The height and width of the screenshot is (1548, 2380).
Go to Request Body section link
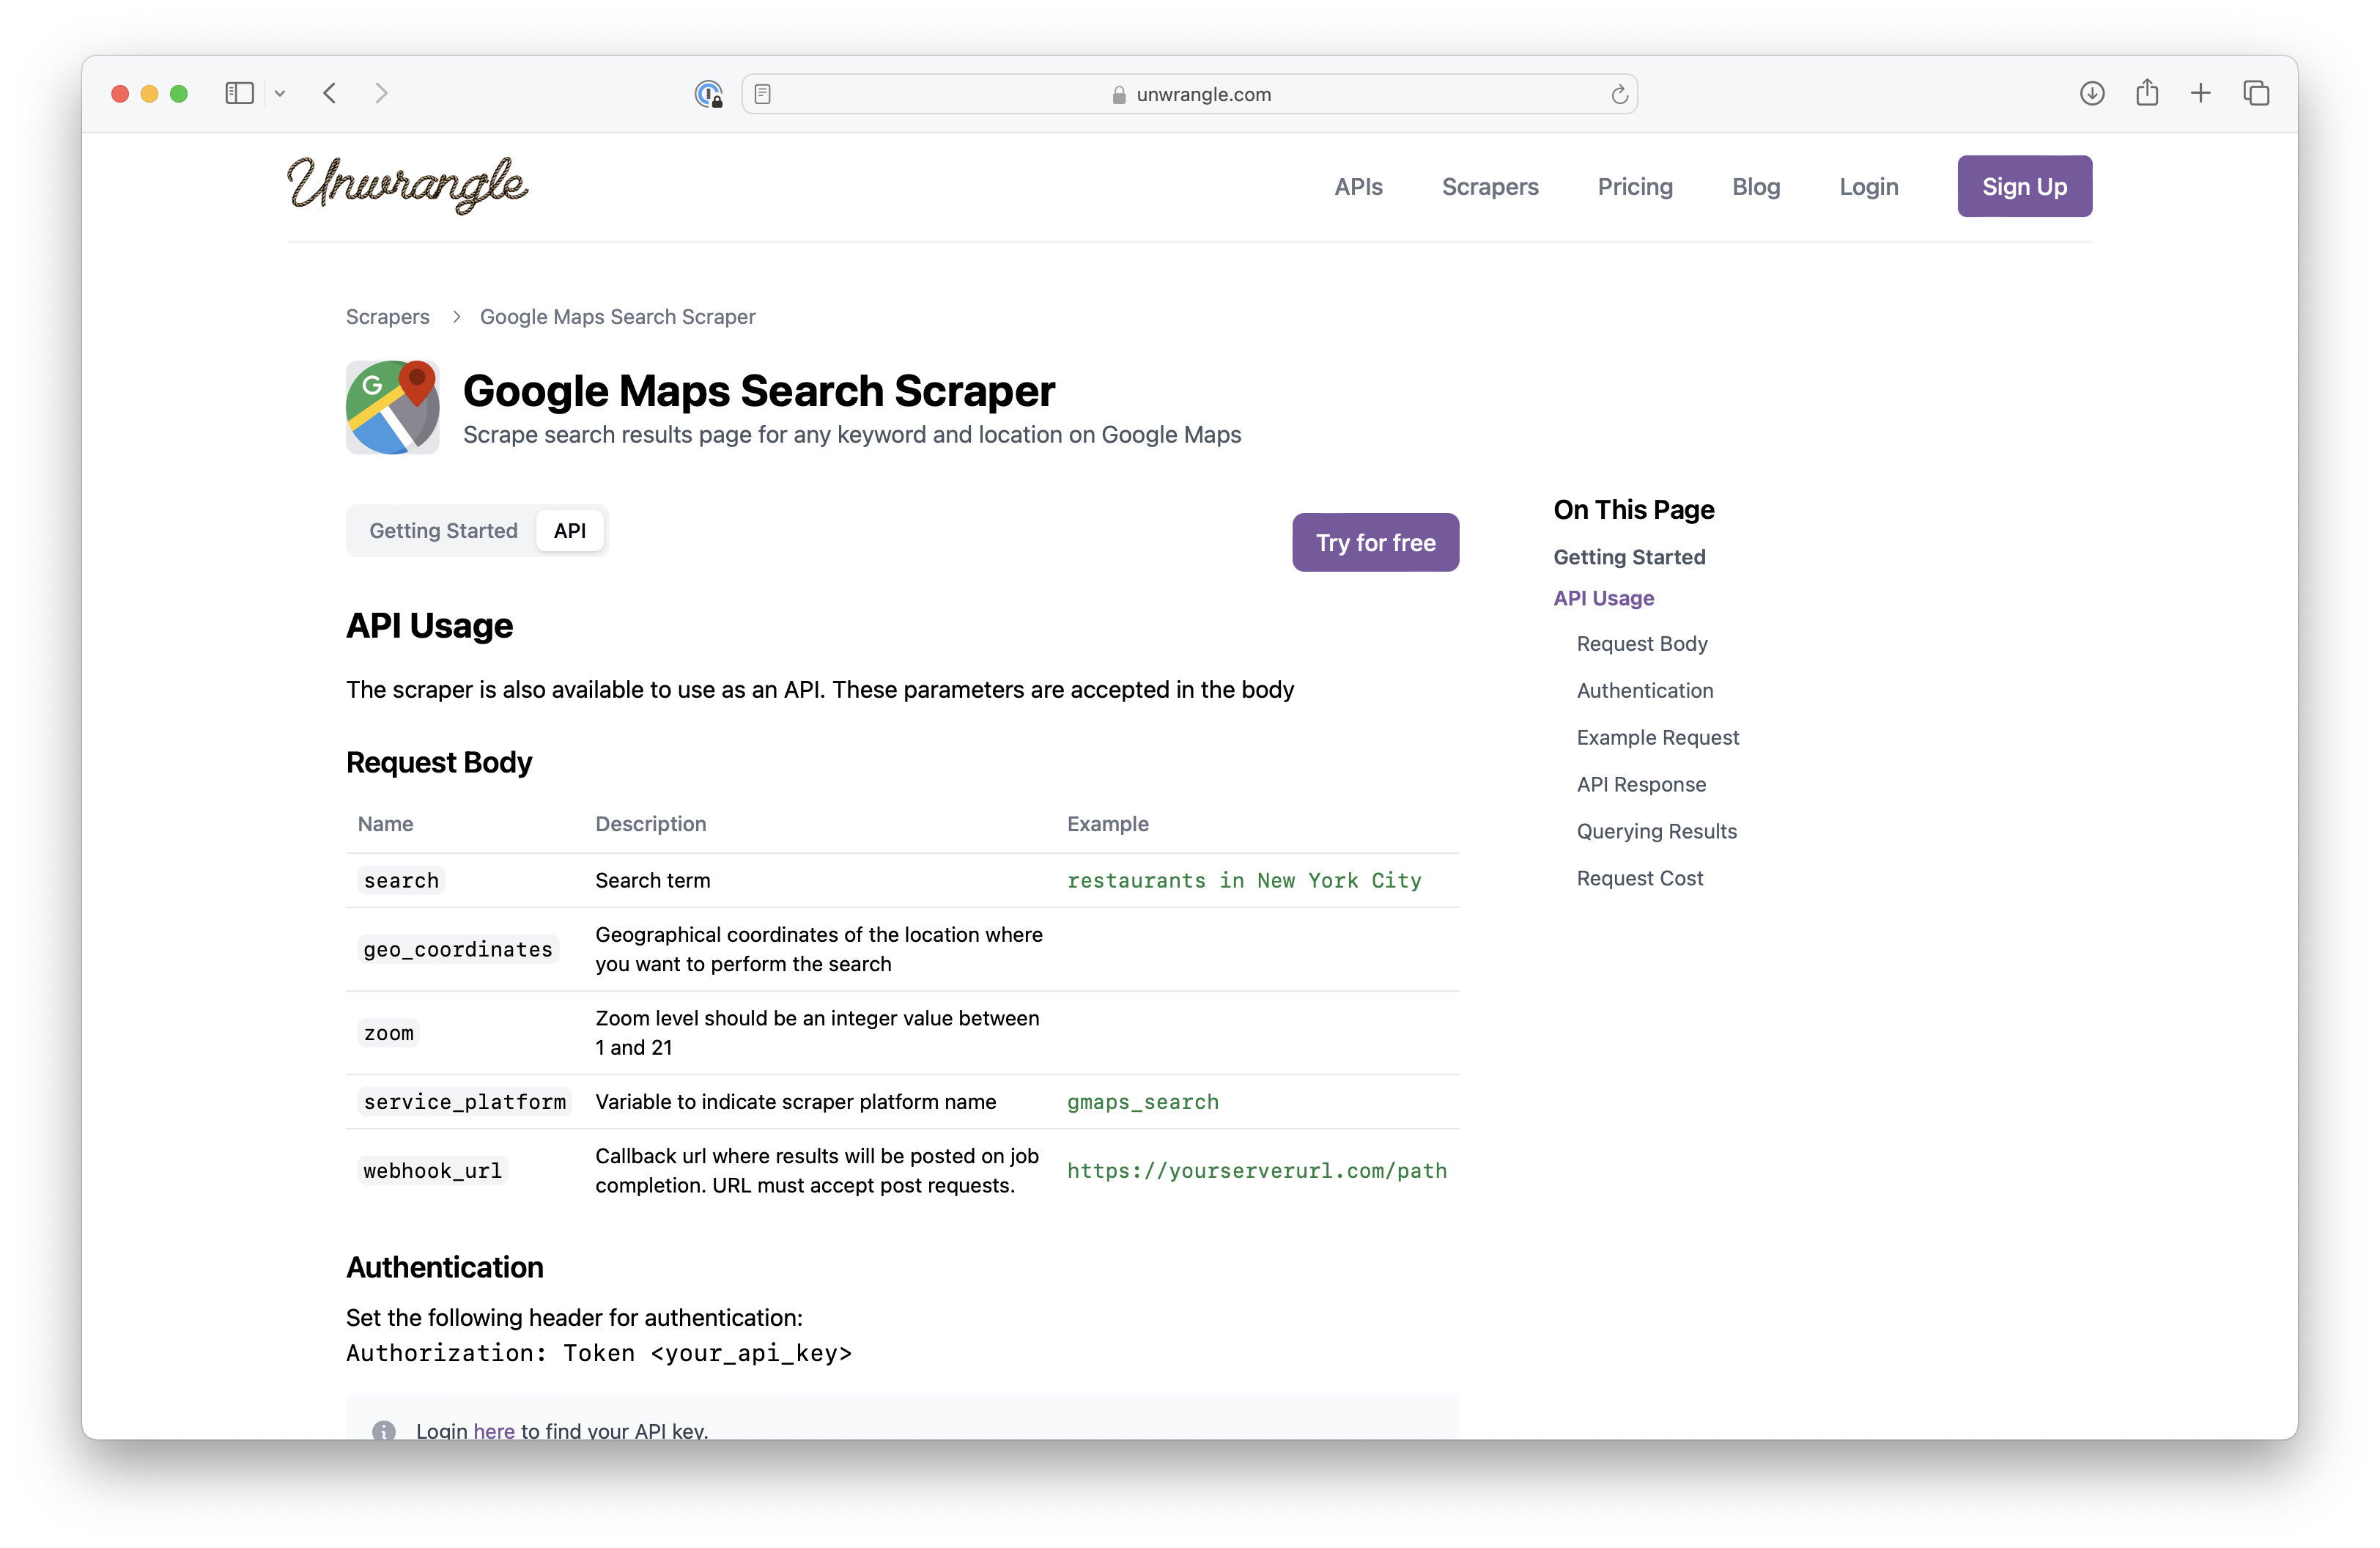click(1642, 644)
